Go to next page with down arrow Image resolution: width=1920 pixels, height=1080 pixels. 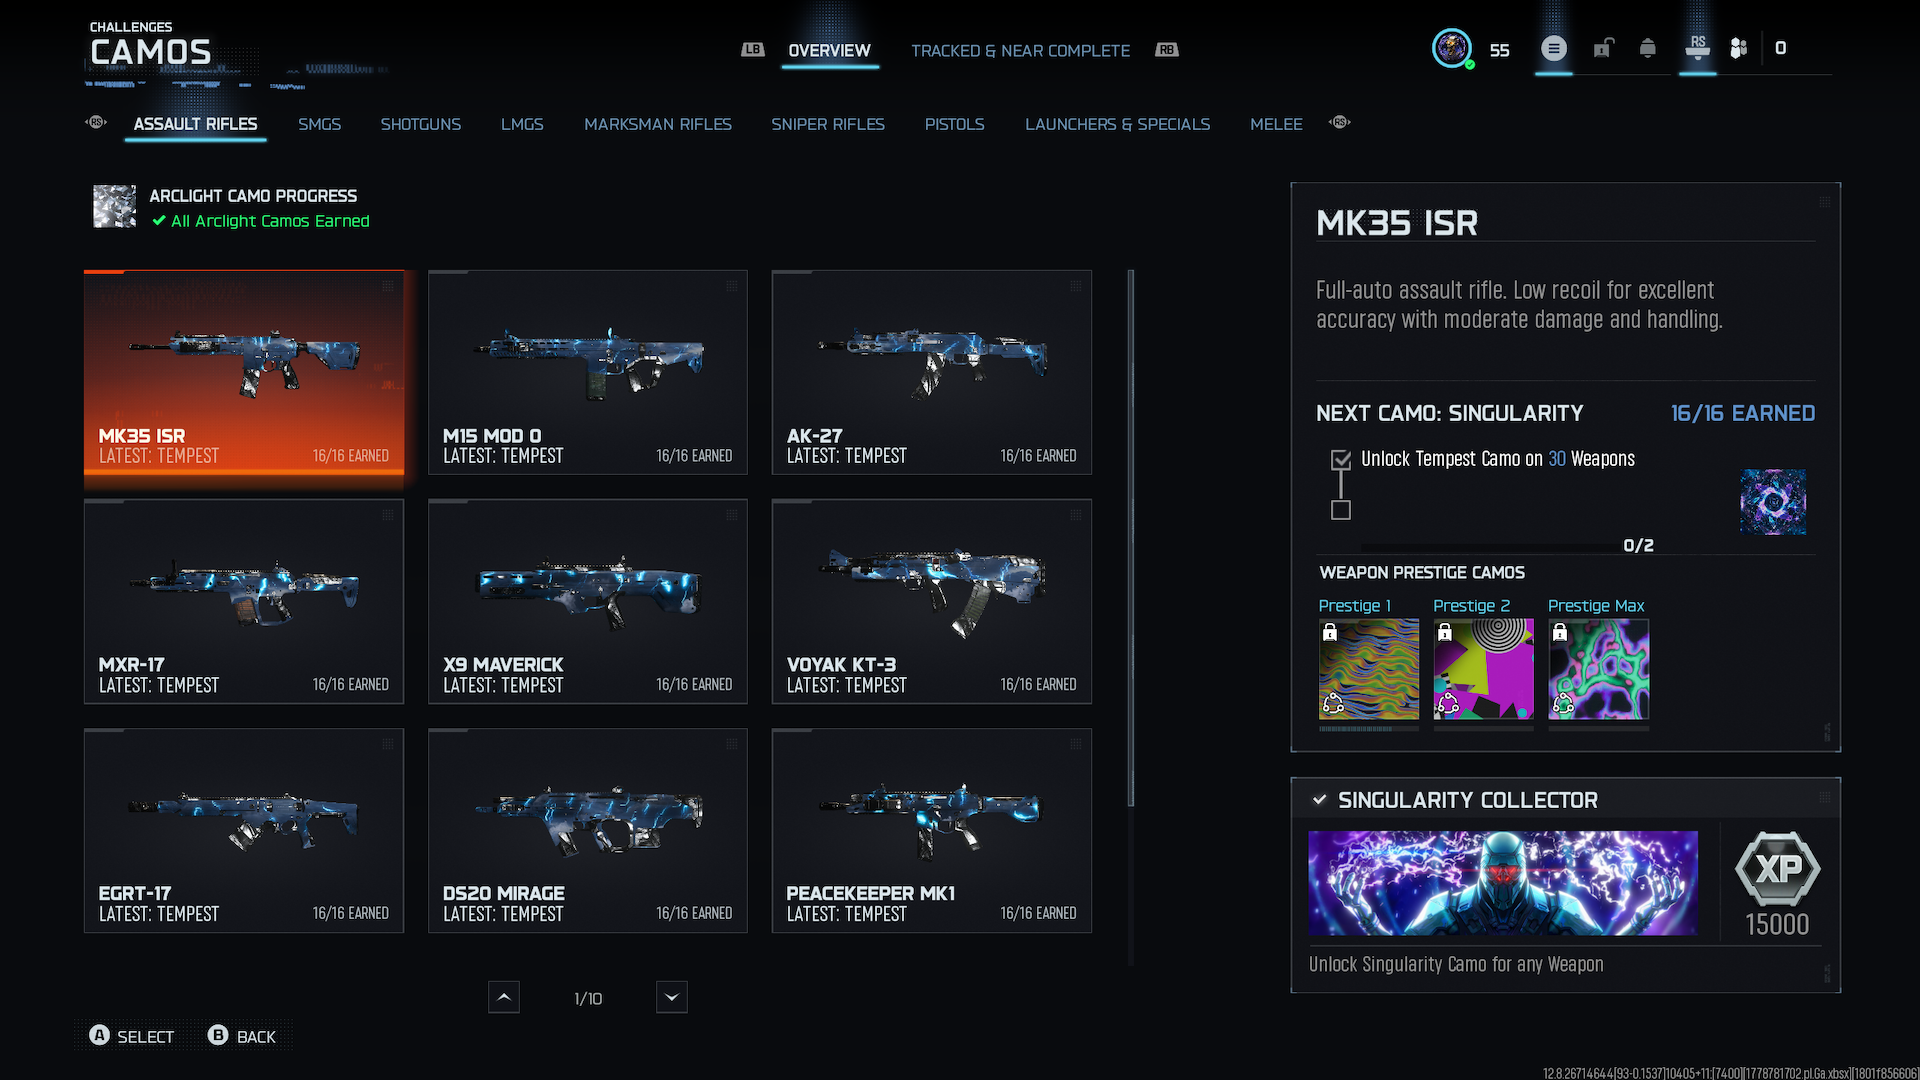pyautogui.click(x=671, y=997)
